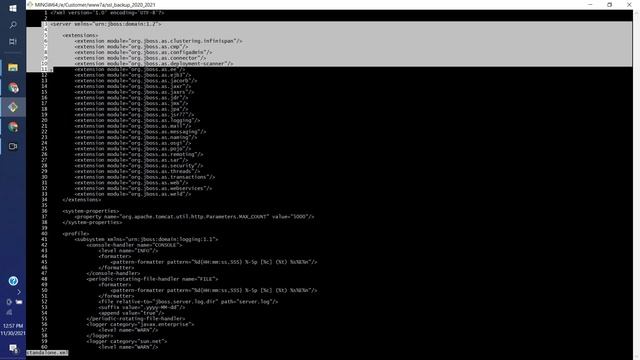This screenshot has height=360, width=640.
Task: Click the closing </system-properties> tag line
Action: pos(92,222)
